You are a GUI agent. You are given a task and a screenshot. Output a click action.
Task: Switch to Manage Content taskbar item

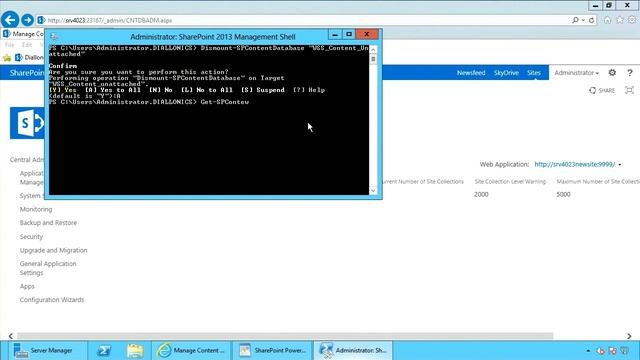pyautogui.click(x=191, y=350)
